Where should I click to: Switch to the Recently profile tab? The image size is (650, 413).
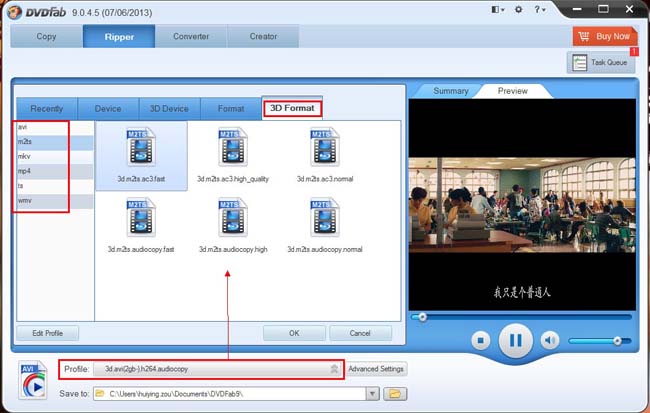[x=46, y=109]
